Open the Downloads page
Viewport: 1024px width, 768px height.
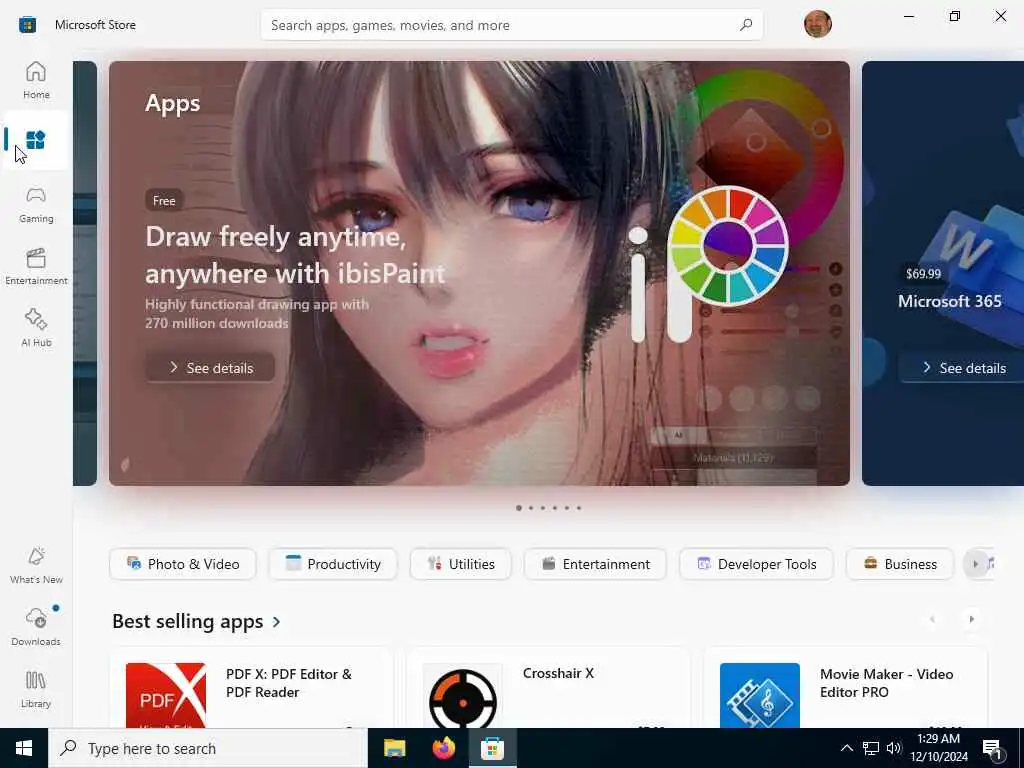click(36, 627)
